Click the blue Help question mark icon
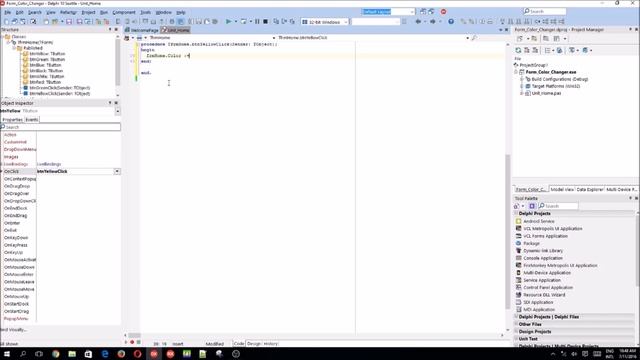640x360 pixels. coord(451,22)
